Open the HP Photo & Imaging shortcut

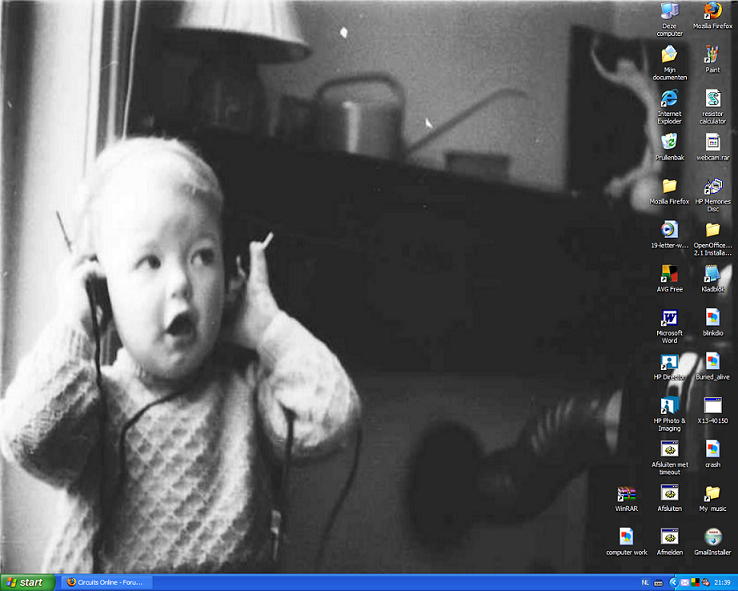coord(669,406)
